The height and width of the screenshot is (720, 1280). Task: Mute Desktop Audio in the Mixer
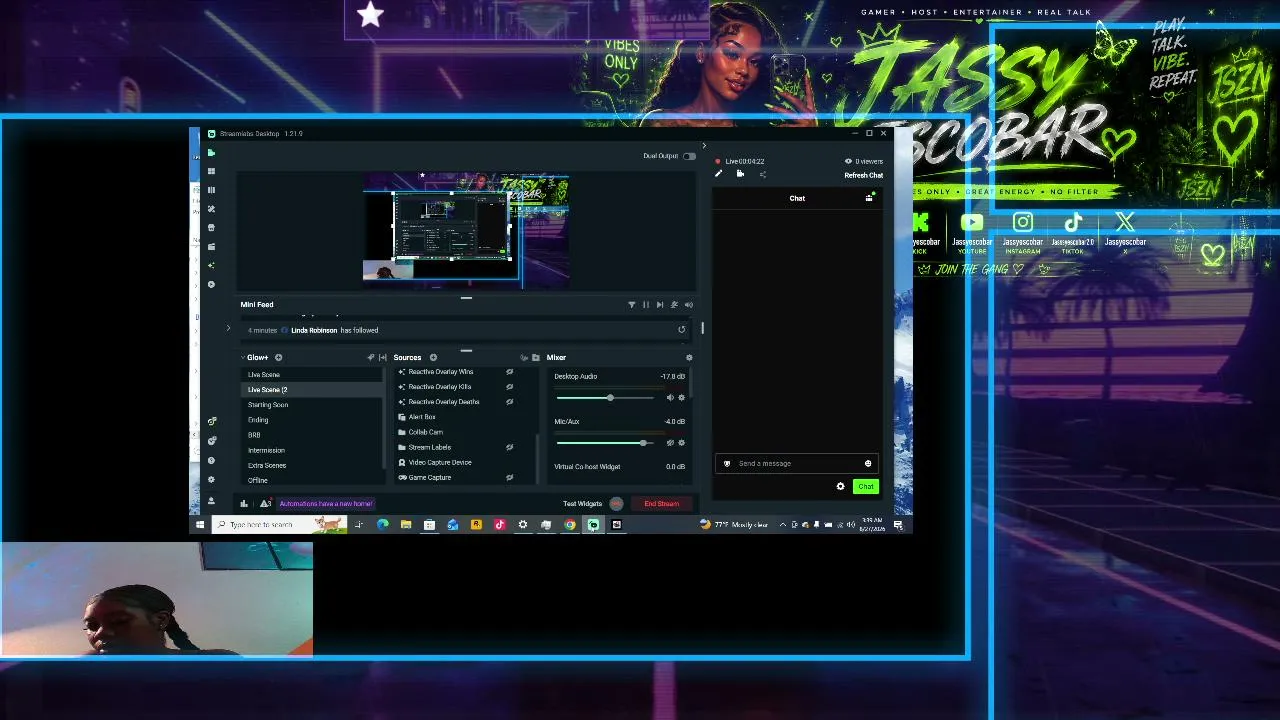pyautogui.click(x=670, y=398)
